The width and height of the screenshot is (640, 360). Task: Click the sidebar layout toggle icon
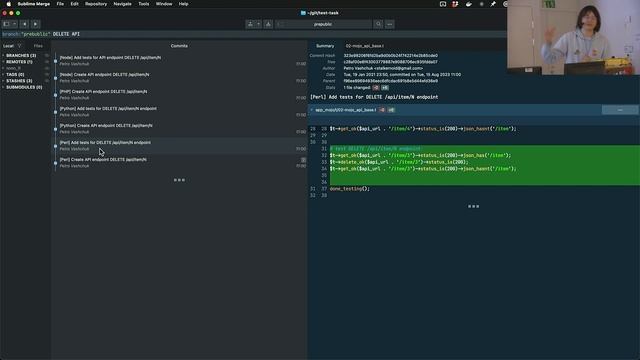point(6,24)
